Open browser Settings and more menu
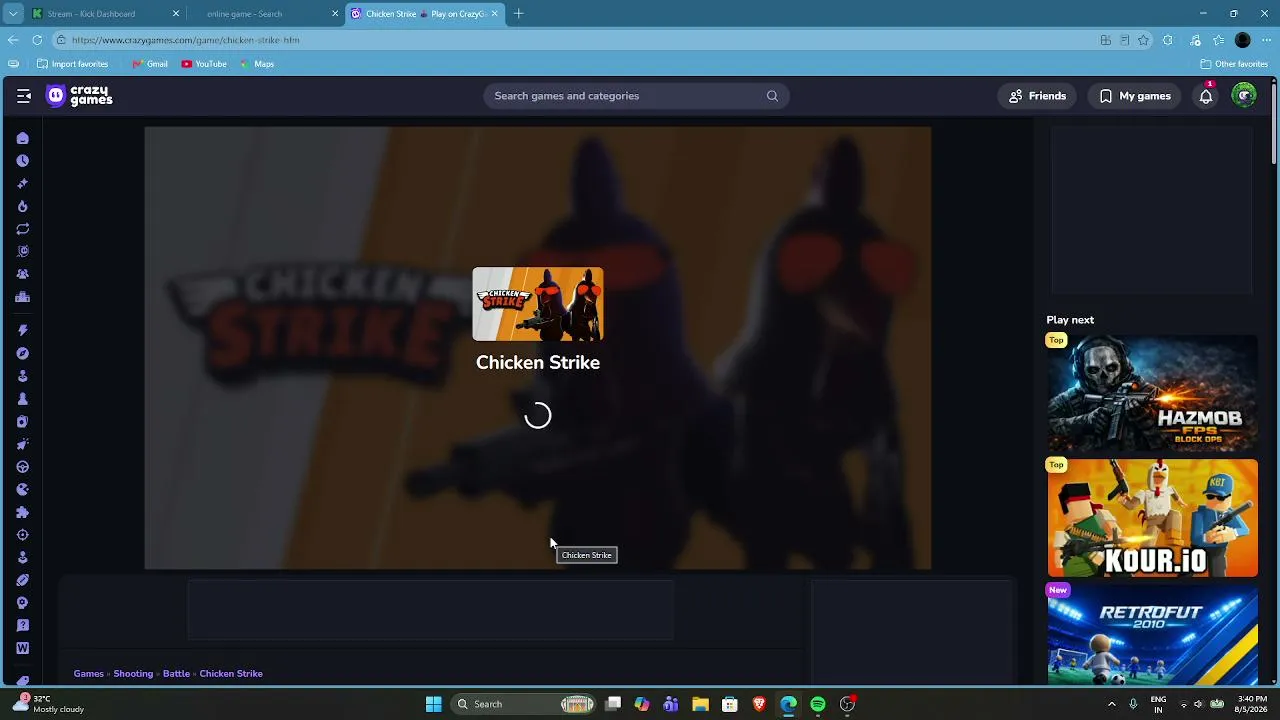 [x=1267, y=40]
